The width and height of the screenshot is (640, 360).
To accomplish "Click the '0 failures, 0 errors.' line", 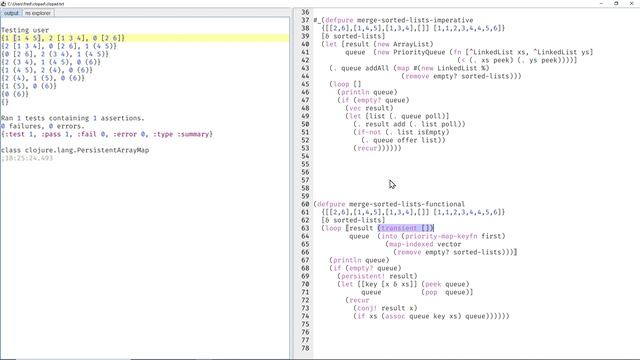I will tap(42, 126).
